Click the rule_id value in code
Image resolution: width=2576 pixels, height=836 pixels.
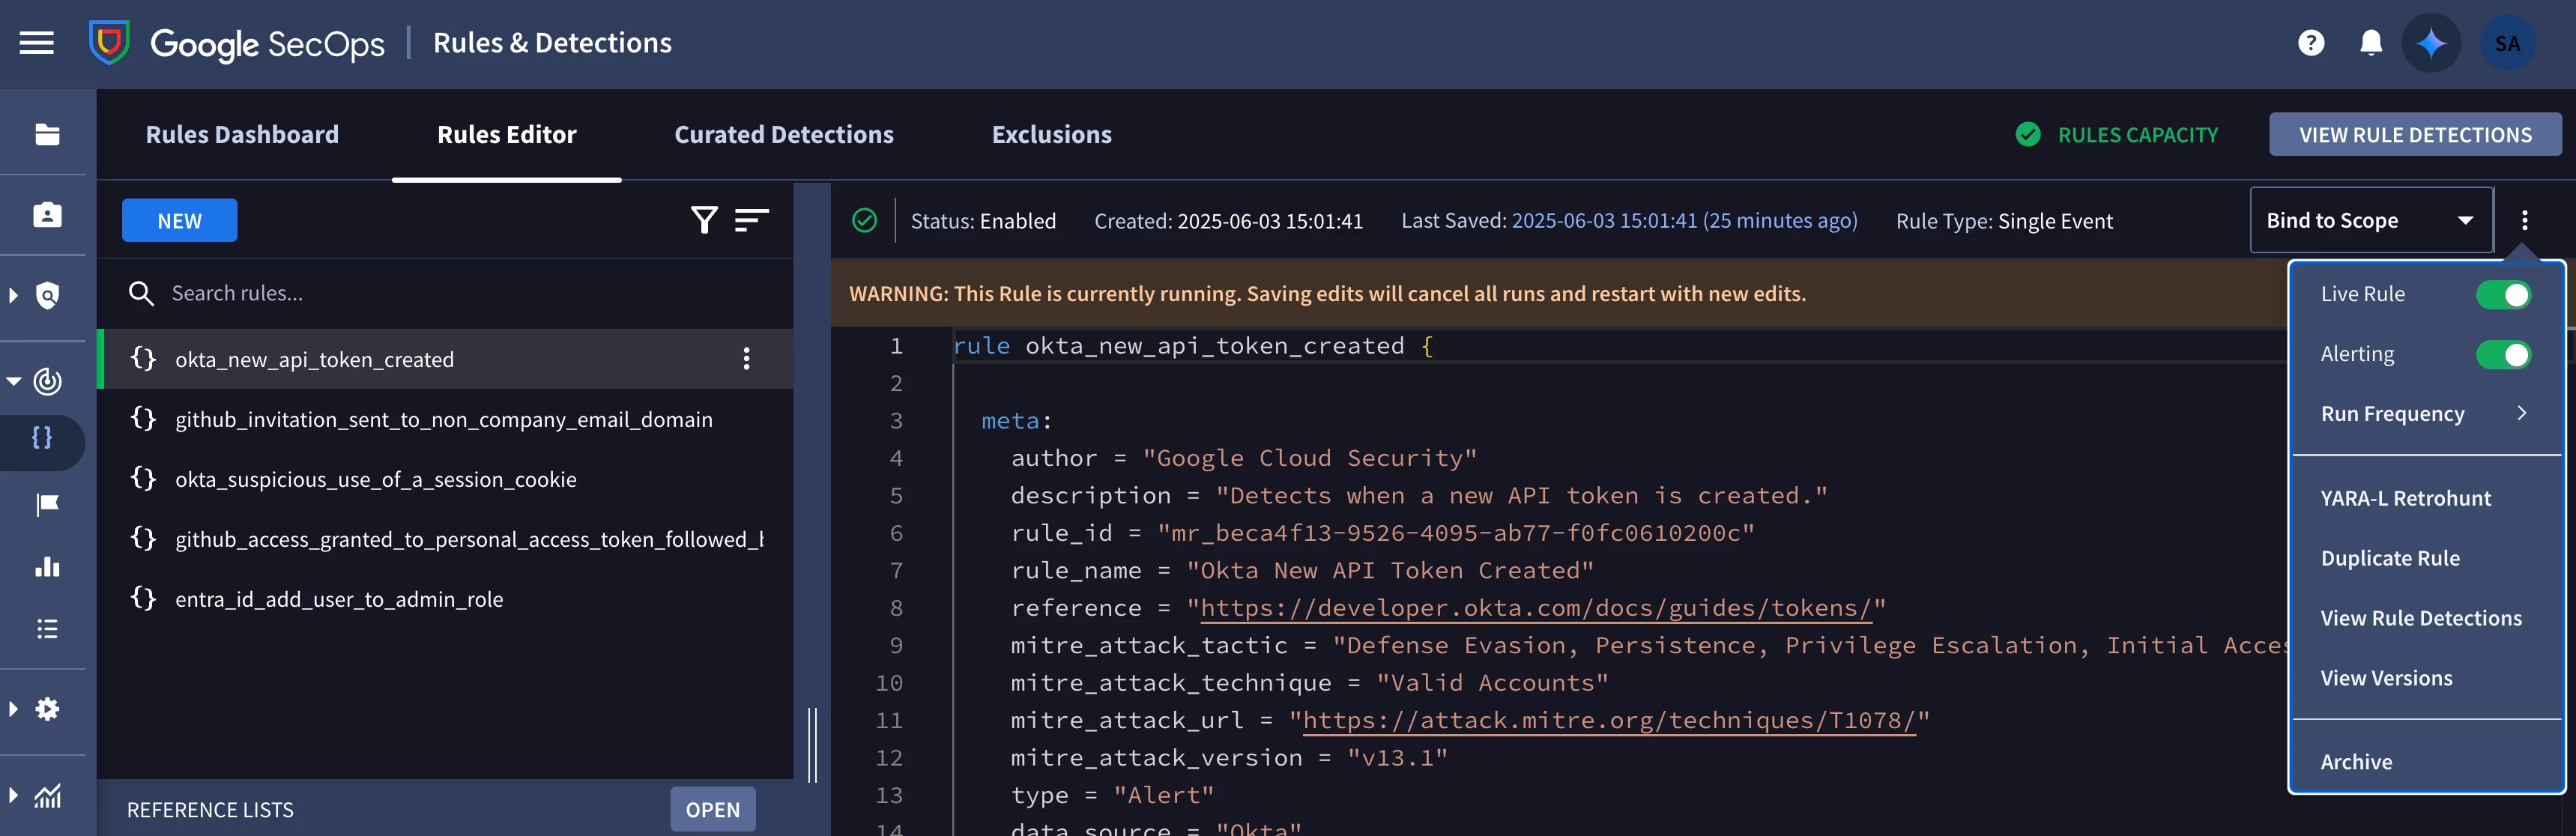(x=1455, y=533)
